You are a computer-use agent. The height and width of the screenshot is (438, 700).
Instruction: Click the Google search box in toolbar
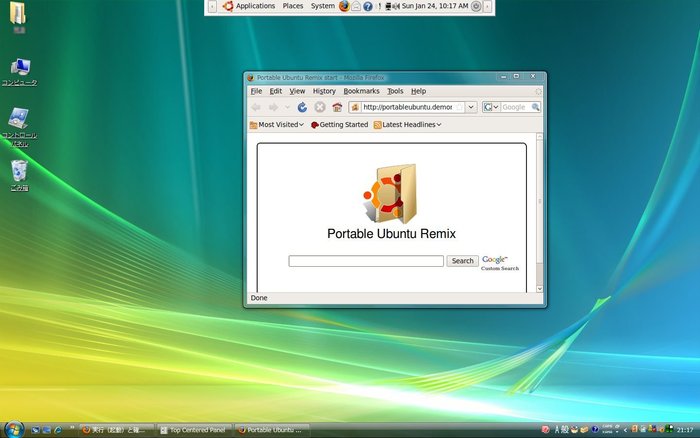pyautogui.click(x=516, y=107)
